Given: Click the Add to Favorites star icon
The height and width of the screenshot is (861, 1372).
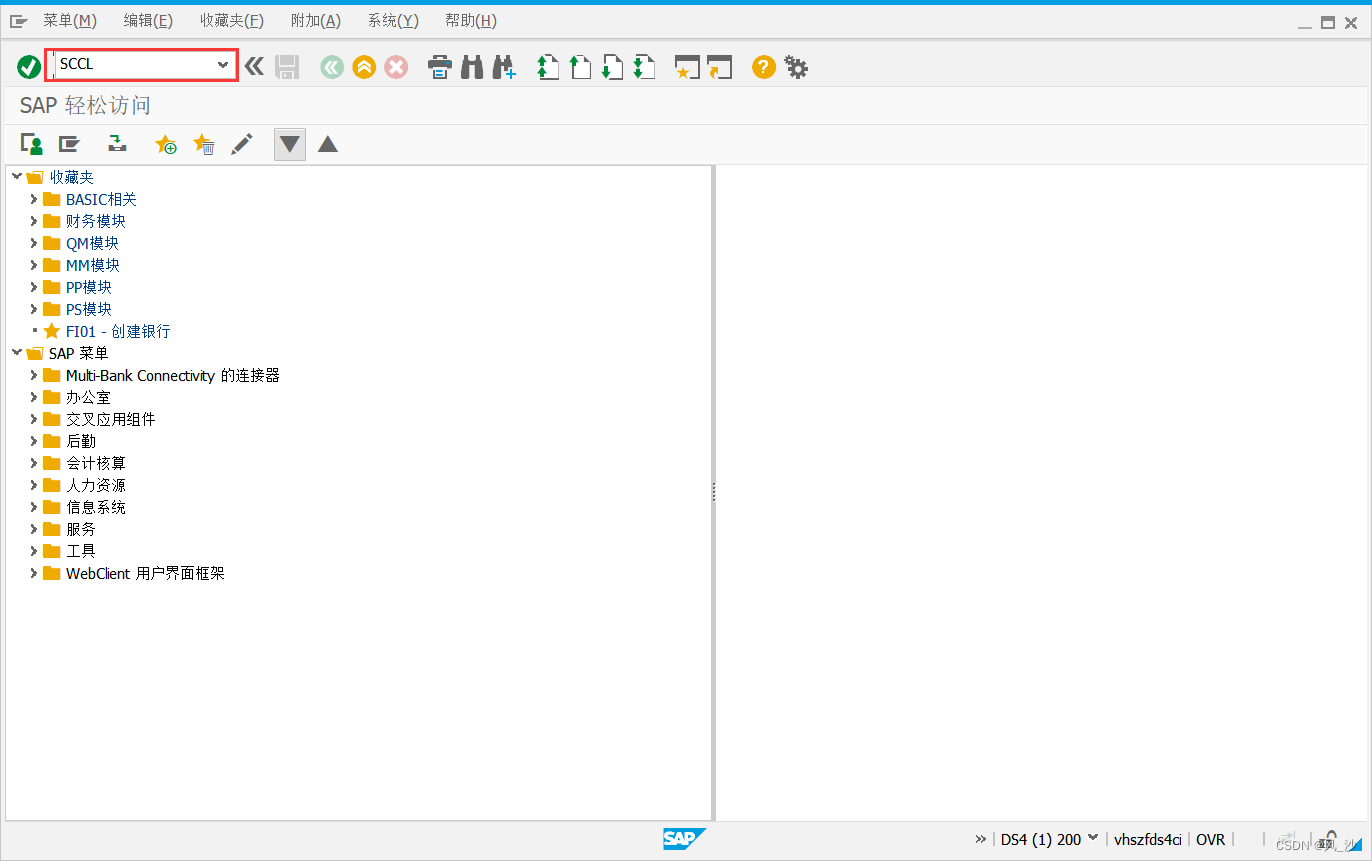Looking at the screenshot, I should point(166,144).
